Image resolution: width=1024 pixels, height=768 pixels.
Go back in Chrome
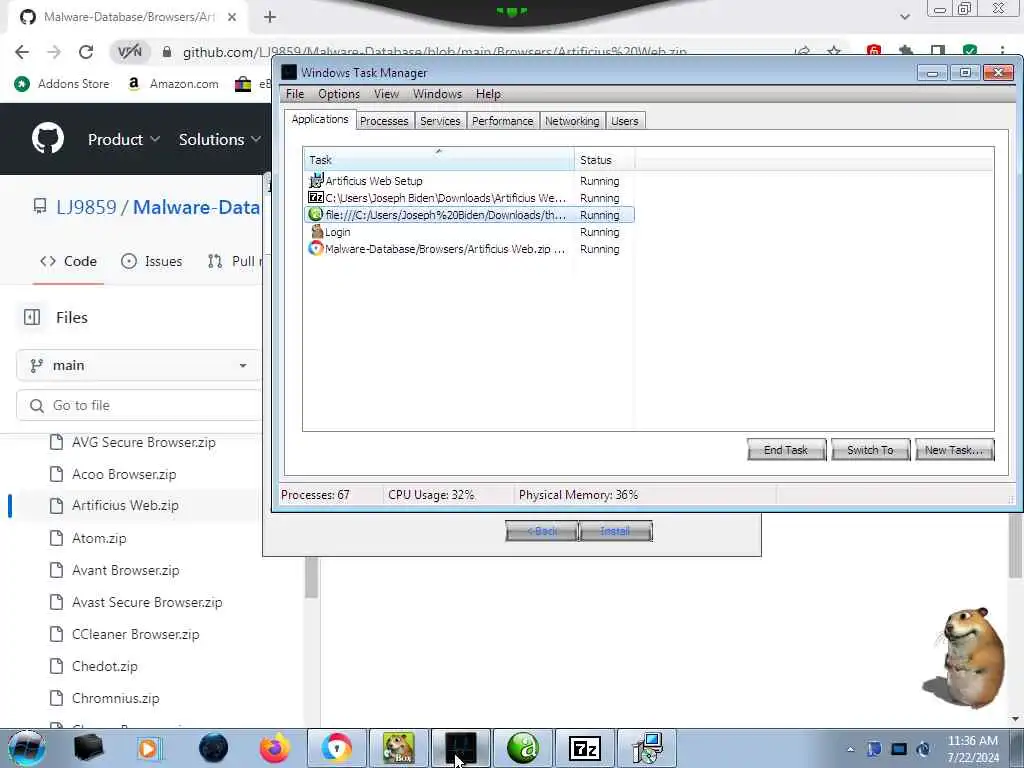tap(22, 52)
